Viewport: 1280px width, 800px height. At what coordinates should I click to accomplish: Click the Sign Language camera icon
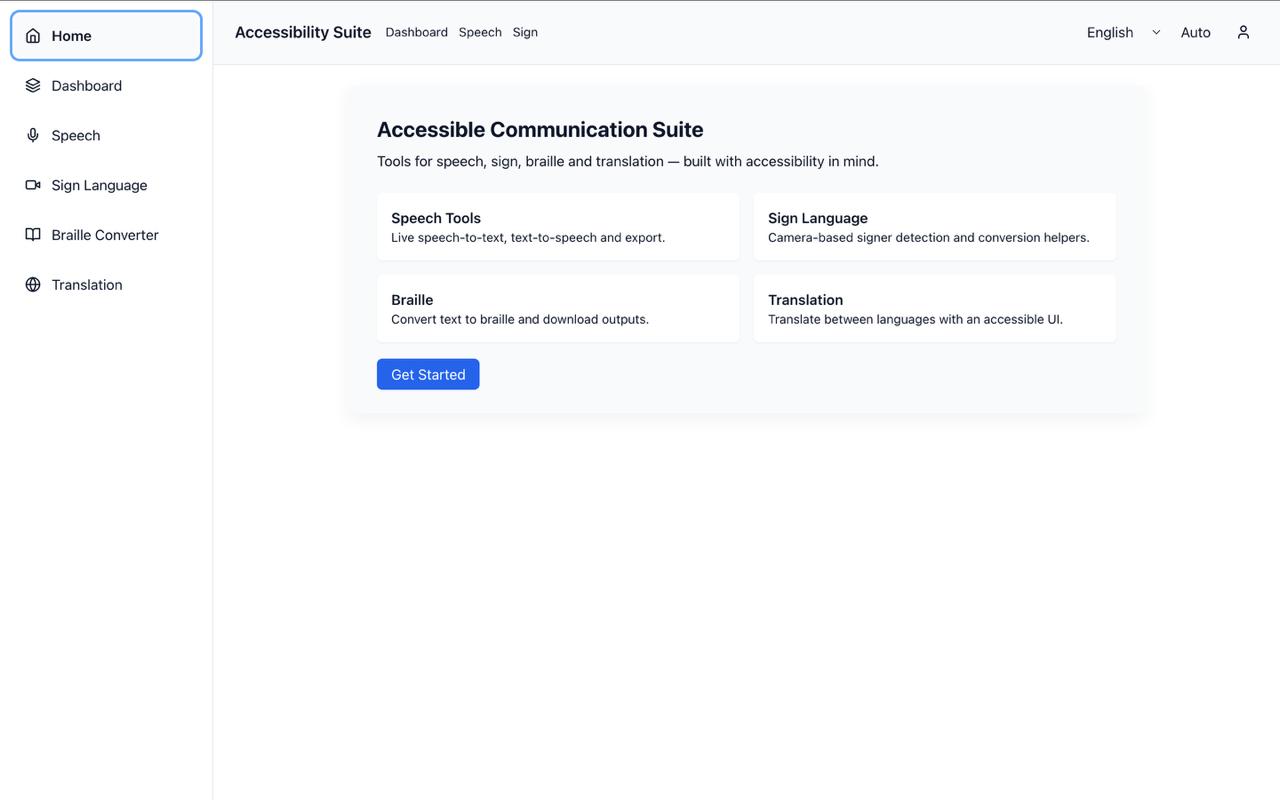pyautogui.click(x=33, y=185)
